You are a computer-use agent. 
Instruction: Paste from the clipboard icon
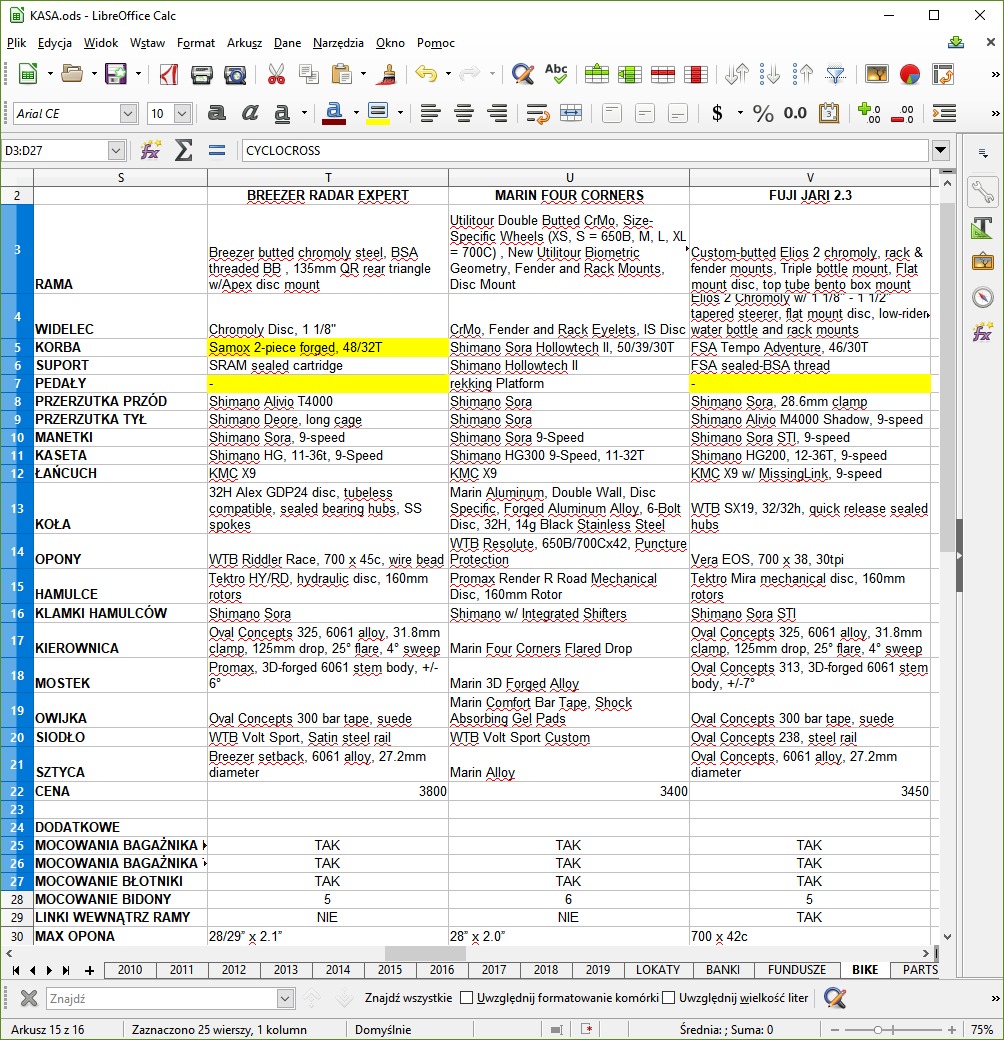[342, 74]
